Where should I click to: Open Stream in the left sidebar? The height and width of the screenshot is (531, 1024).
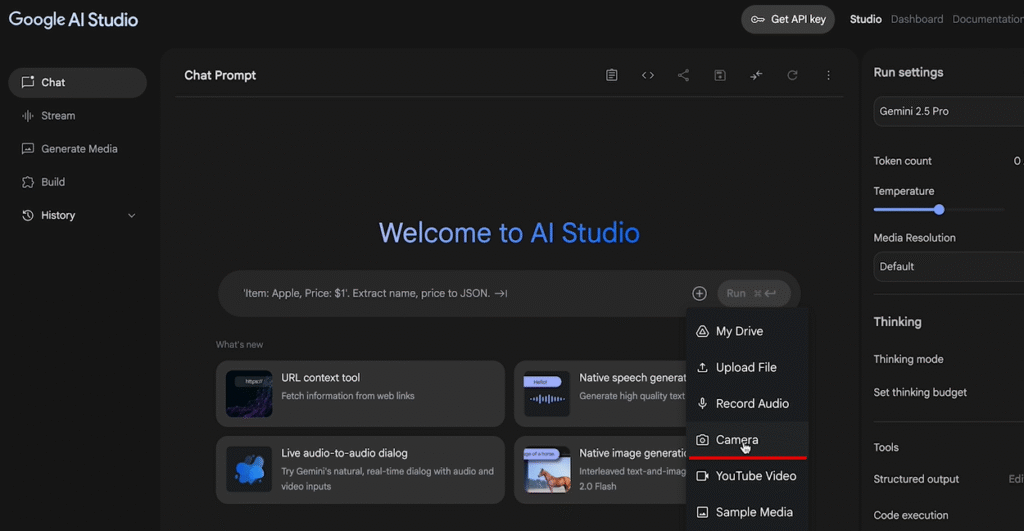pos(78,116)
